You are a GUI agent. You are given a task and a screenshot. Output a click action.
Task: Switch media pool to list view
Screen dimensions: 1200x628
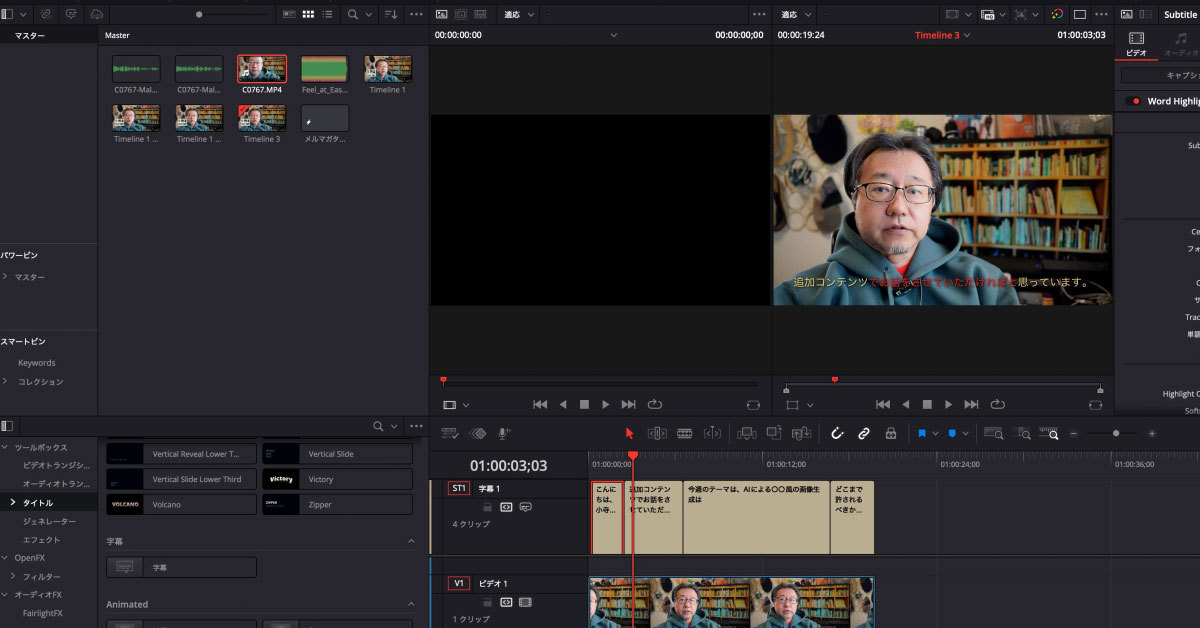[327, 15]
